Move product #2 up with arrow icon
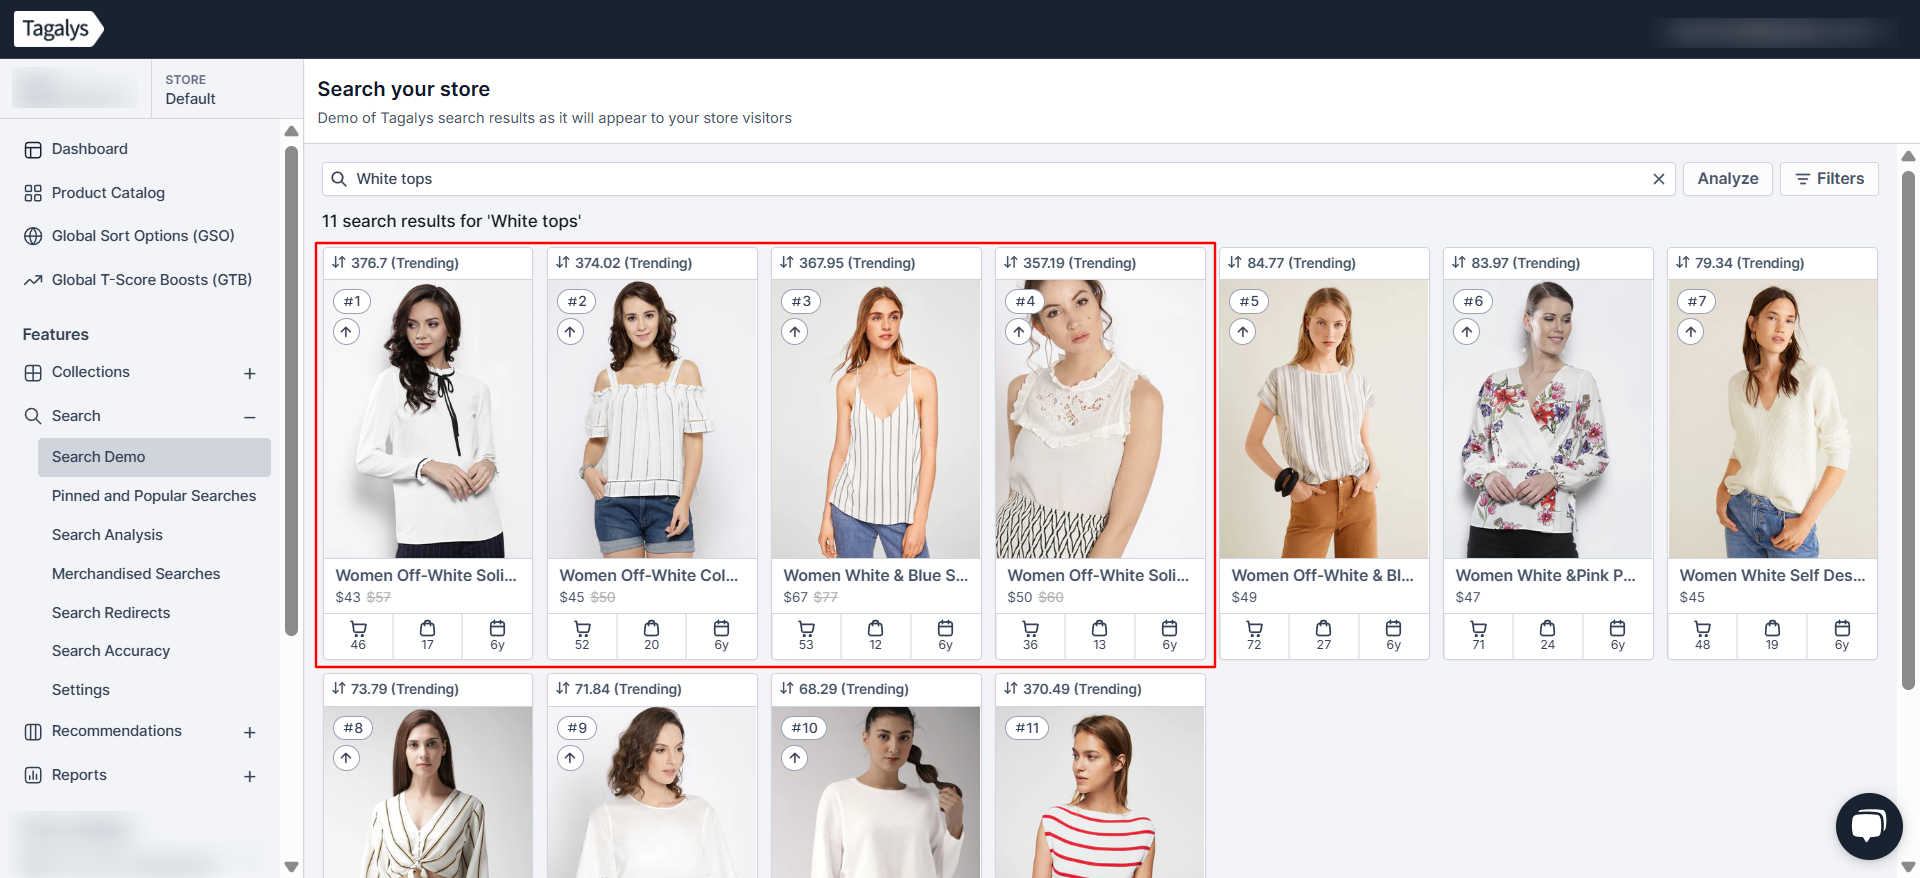Image resolution: width=1920 pixels, height=878 pixels. pyautogui.click(x=570, y=332)
